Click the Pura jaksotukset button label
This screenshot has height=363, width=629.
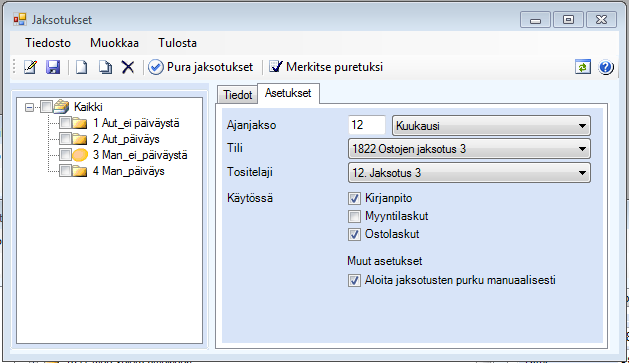click(x=210, y=67)
